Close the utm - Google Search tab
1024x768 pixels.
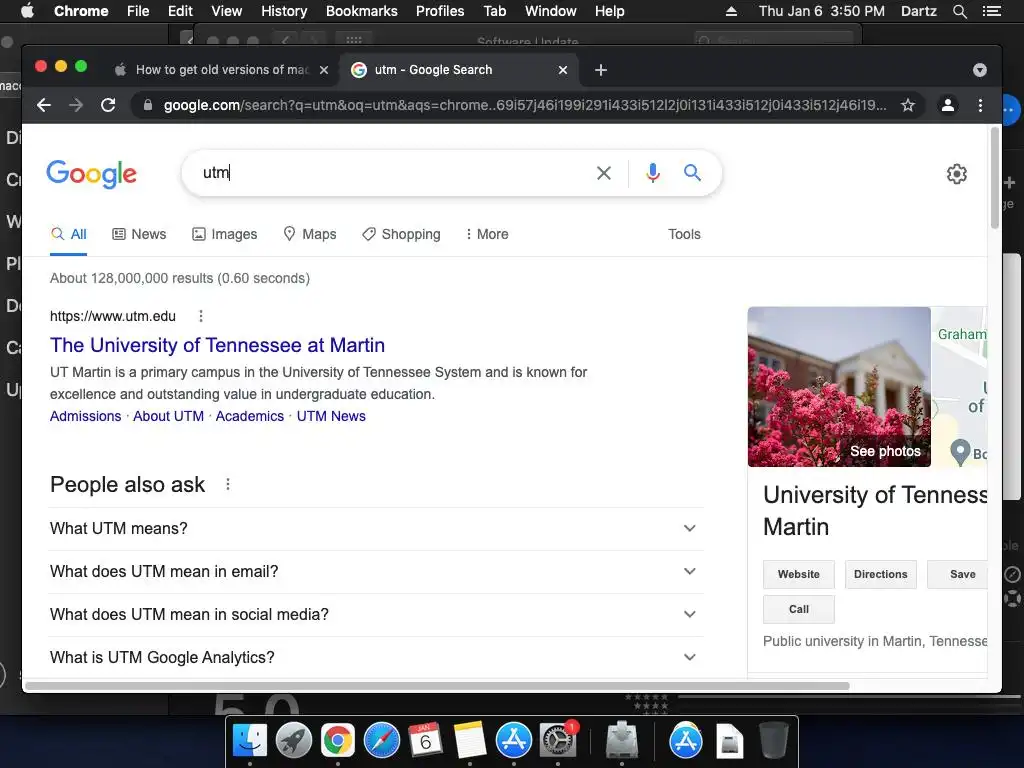pyautogui.click(x=563, y=70)
